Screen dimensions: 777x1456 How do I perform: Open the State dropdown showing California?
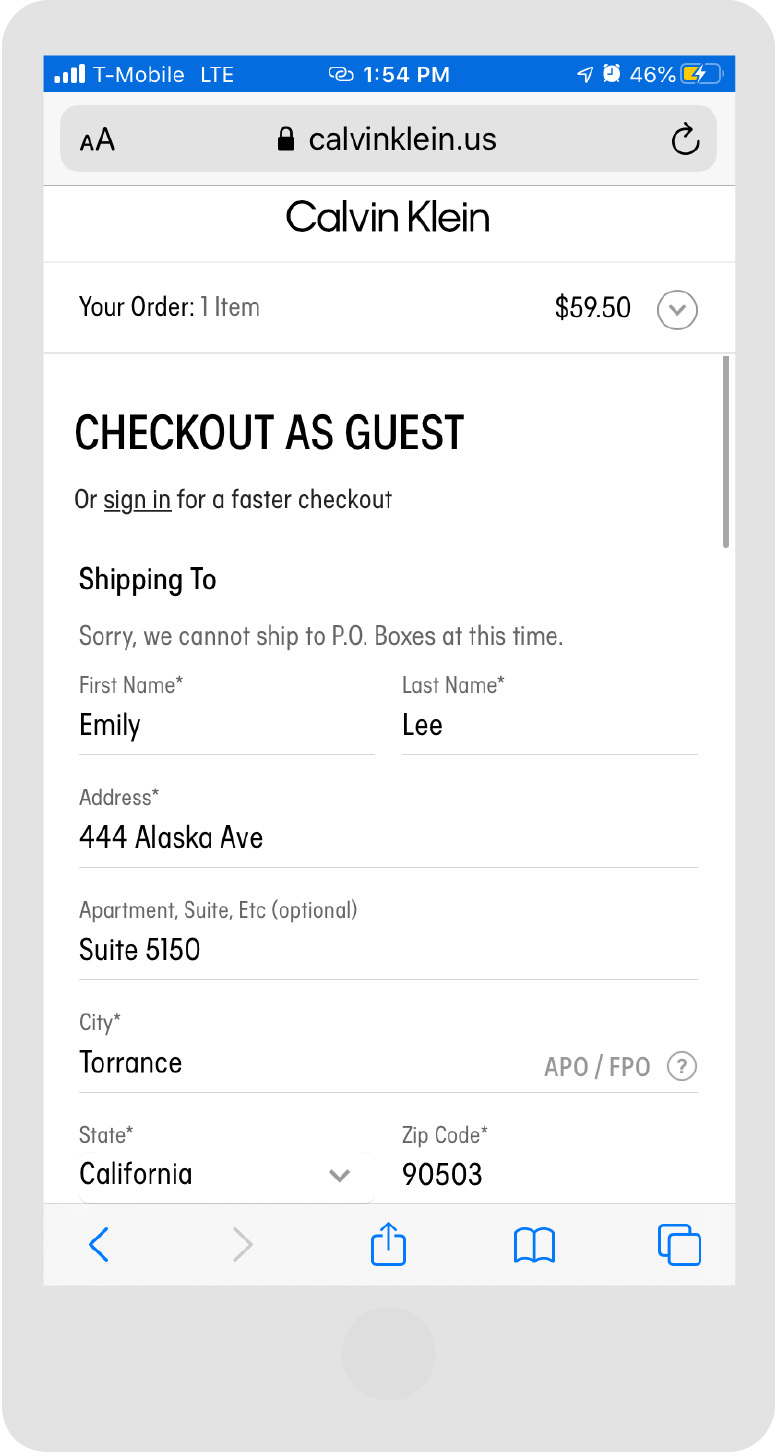click(x=226, y=1174)
